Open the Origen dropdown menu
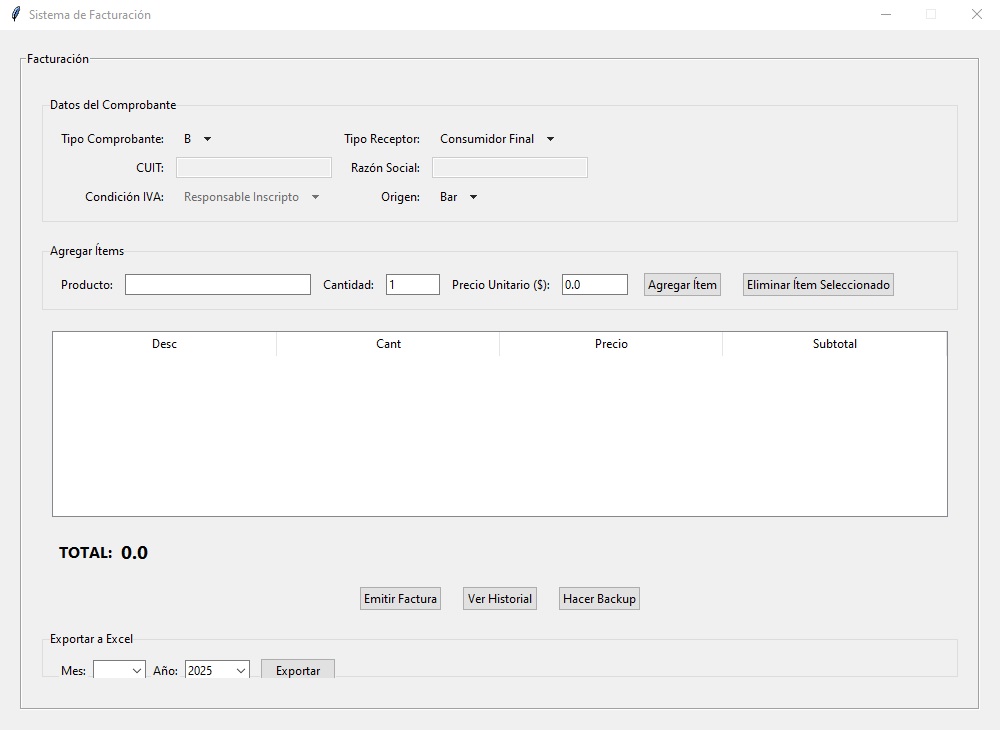This screenshot has height=730, width=1000. (459, 197)
